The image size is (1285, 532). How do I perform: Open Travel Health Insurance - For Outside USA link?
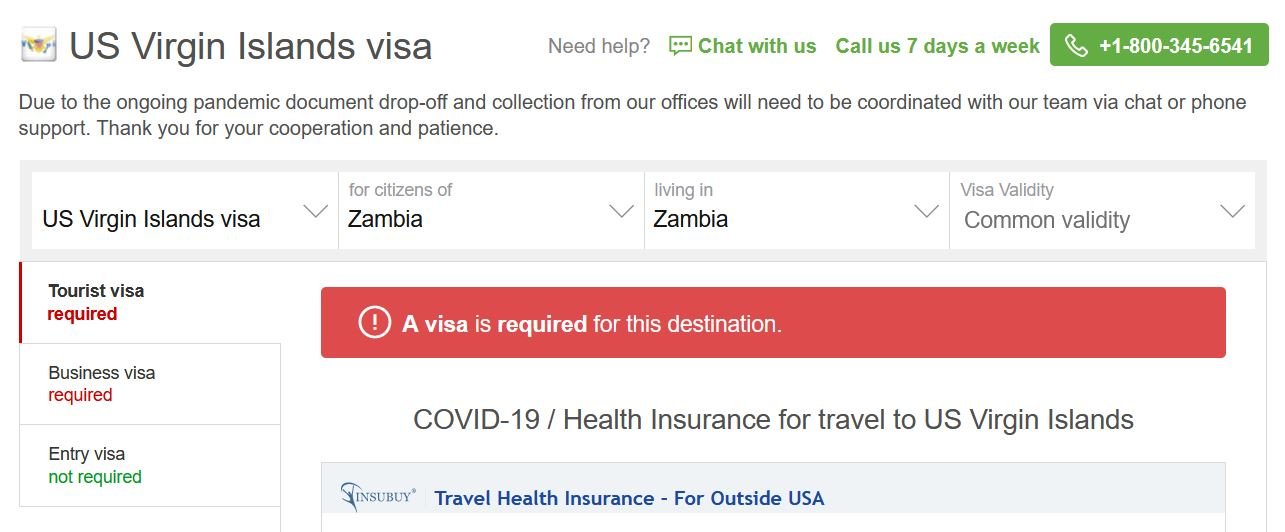[x=630, y=498]
